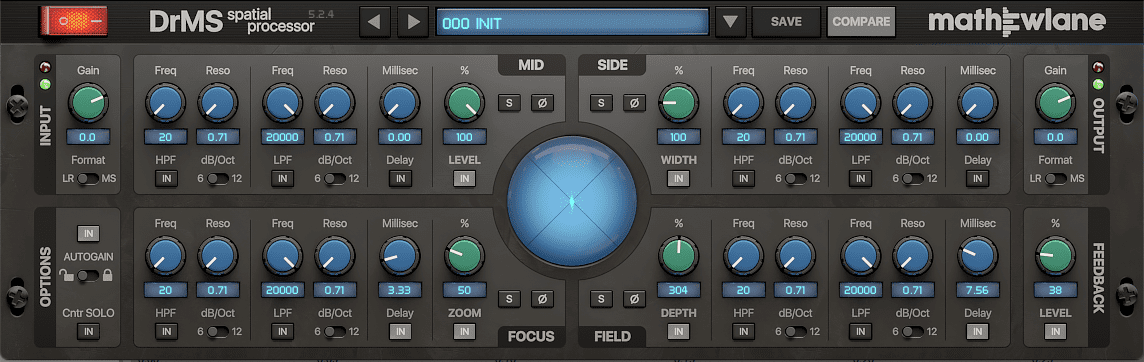The height and width of the screenshot is (362, 1144).
Task: Solo the MID section with S button
Action: 509,103
